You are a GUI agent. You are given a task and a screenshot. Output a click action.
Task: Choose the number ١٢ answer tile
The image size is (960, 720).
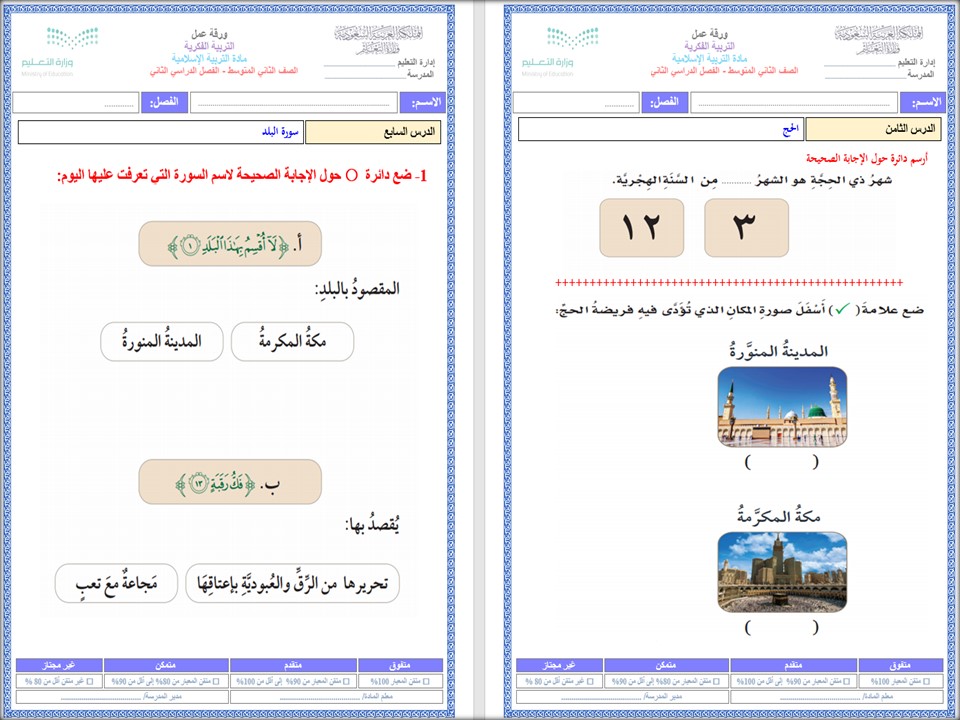(642, 228)
